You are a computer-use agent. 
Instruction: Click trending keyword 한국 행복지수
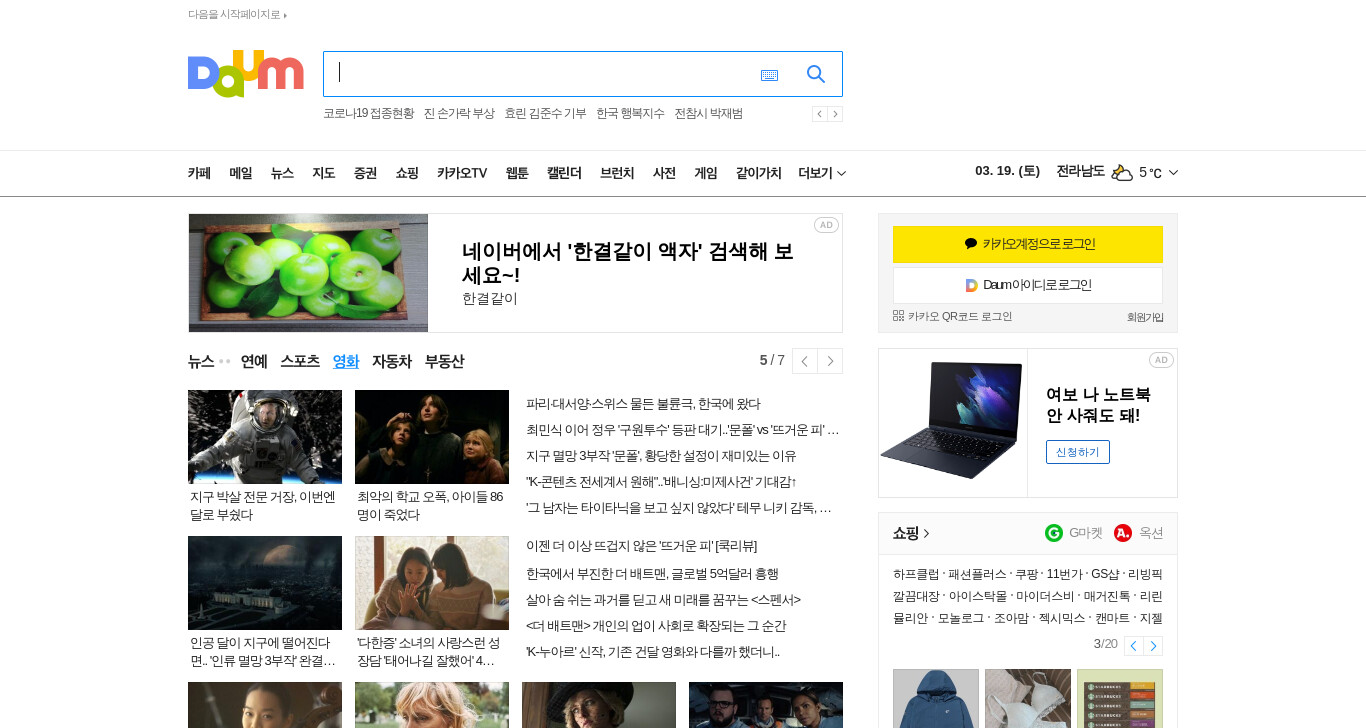pyautogui.click(x=630, y=114)
